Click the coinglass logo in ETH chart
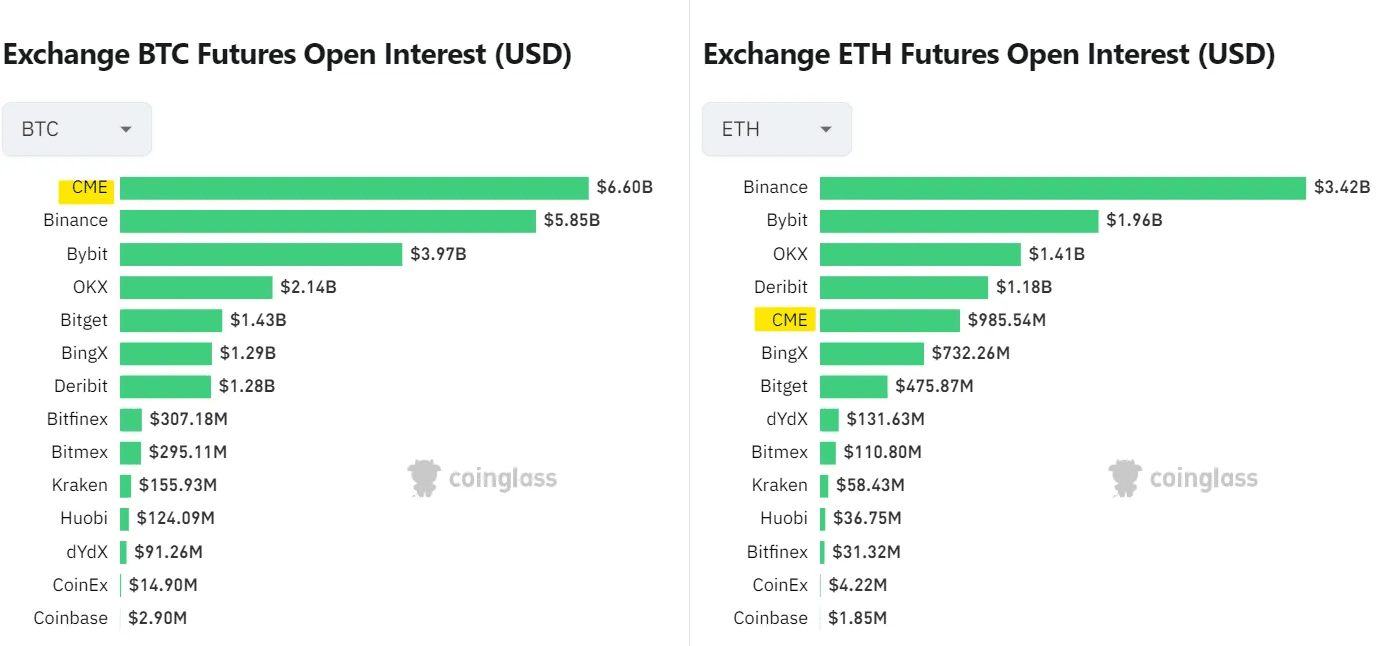1386x646 pixels. [x=1183, y=479]
